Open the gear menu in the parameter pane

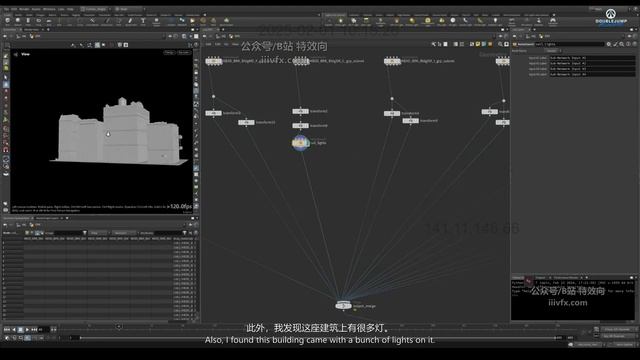click(x=609, y=44)
